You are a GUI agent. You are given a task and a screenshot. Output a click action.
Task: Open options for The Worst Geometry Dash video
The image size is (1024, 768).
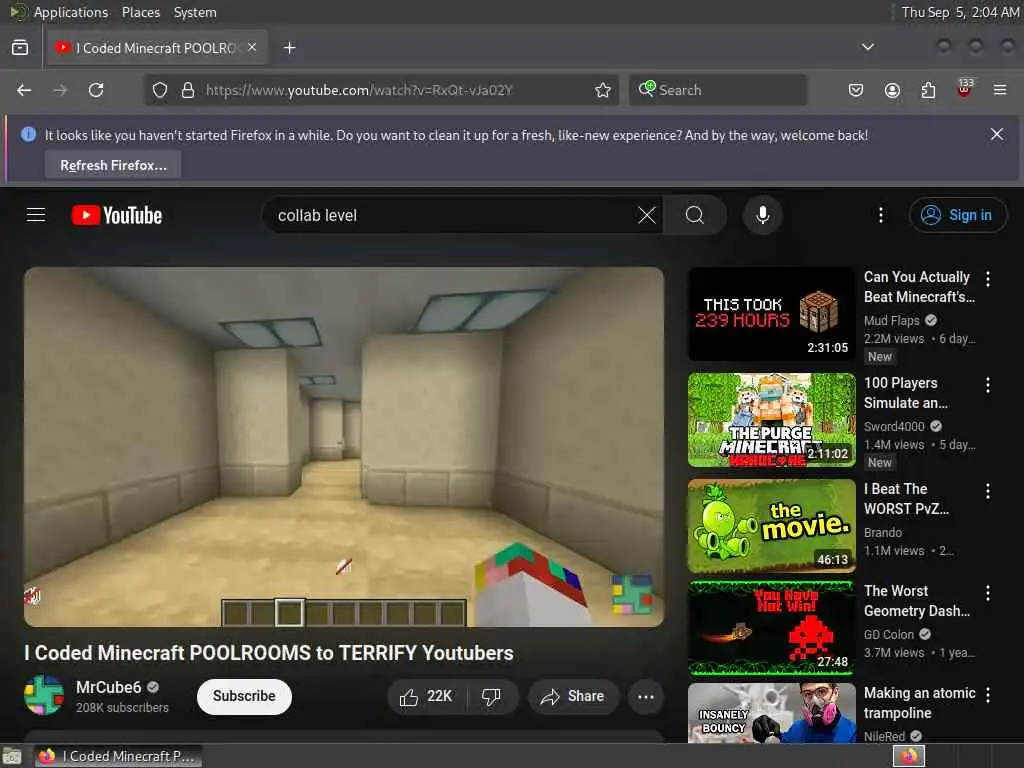pyautogui.click(x=988, y=593)
